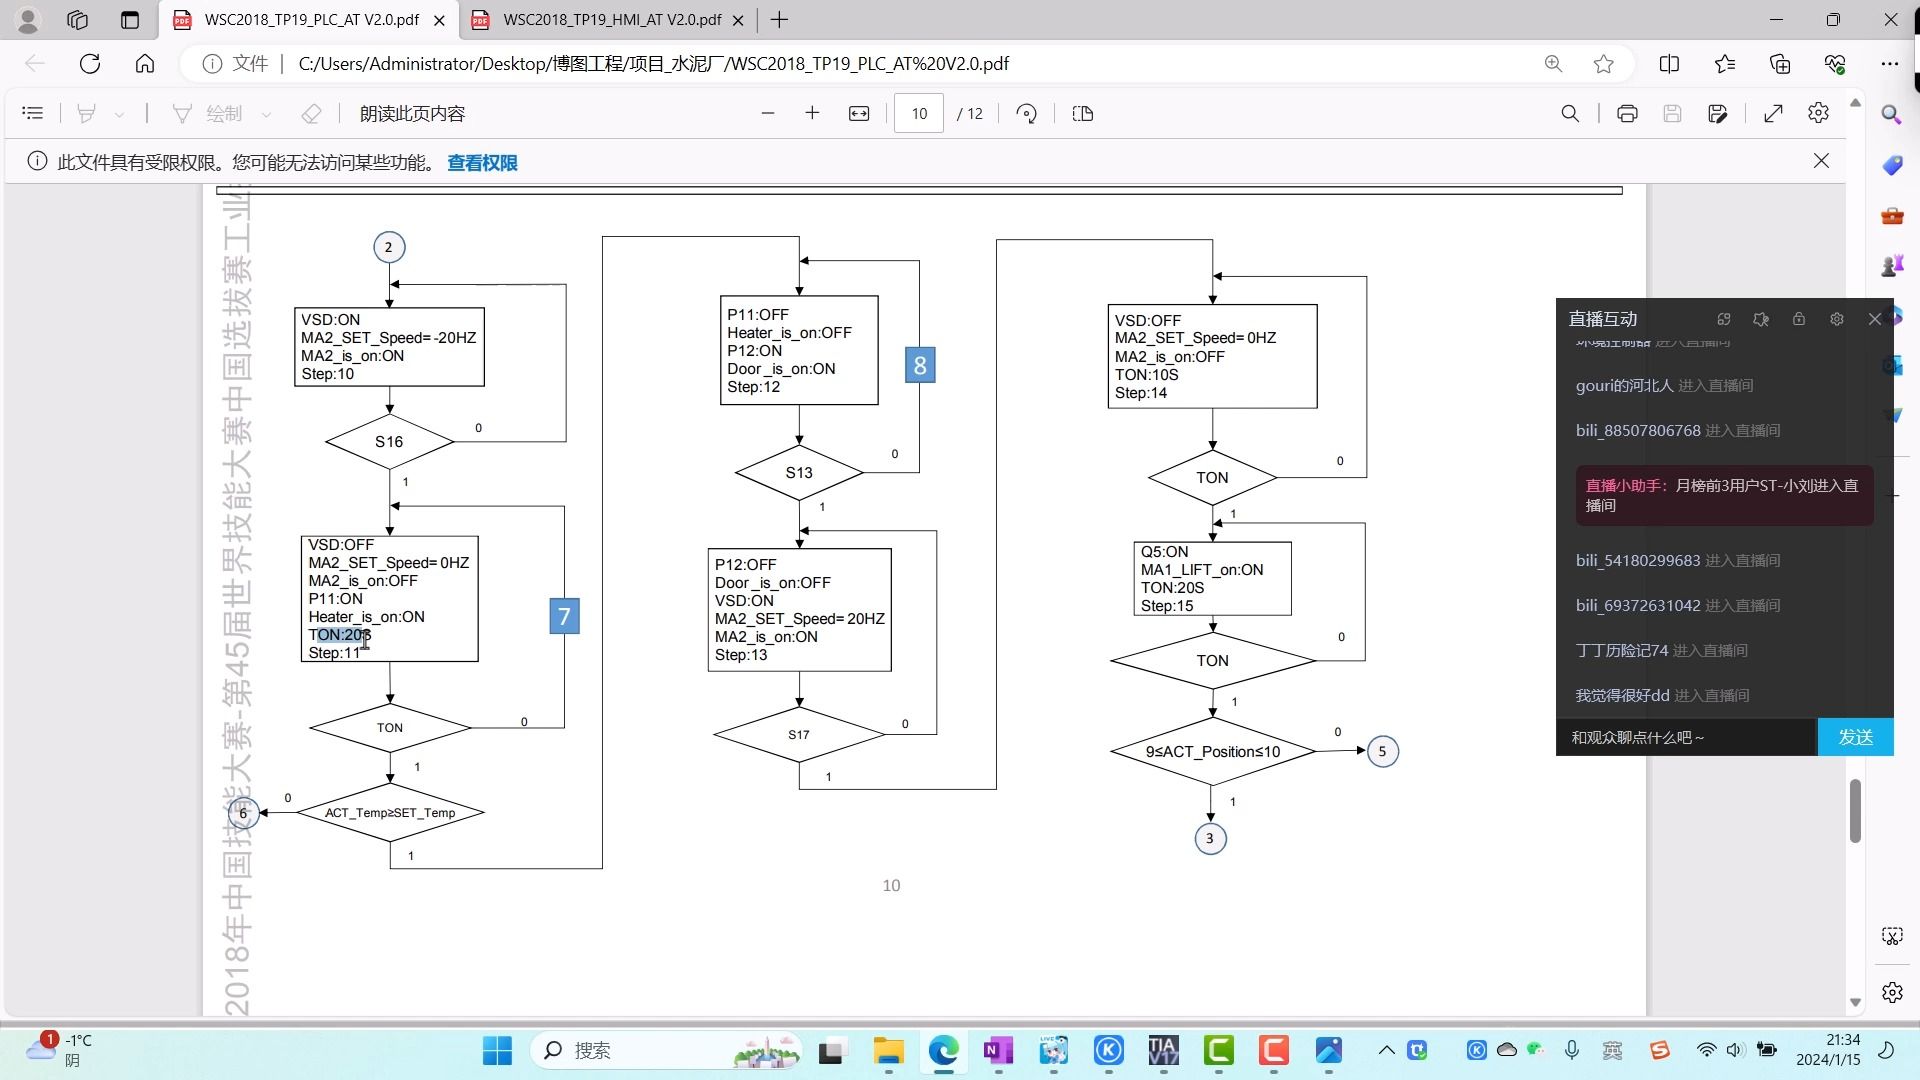Click user bili_88507806768 in chat
This screenshot has height=1080, width=1920.
(x=1638, y=431)
